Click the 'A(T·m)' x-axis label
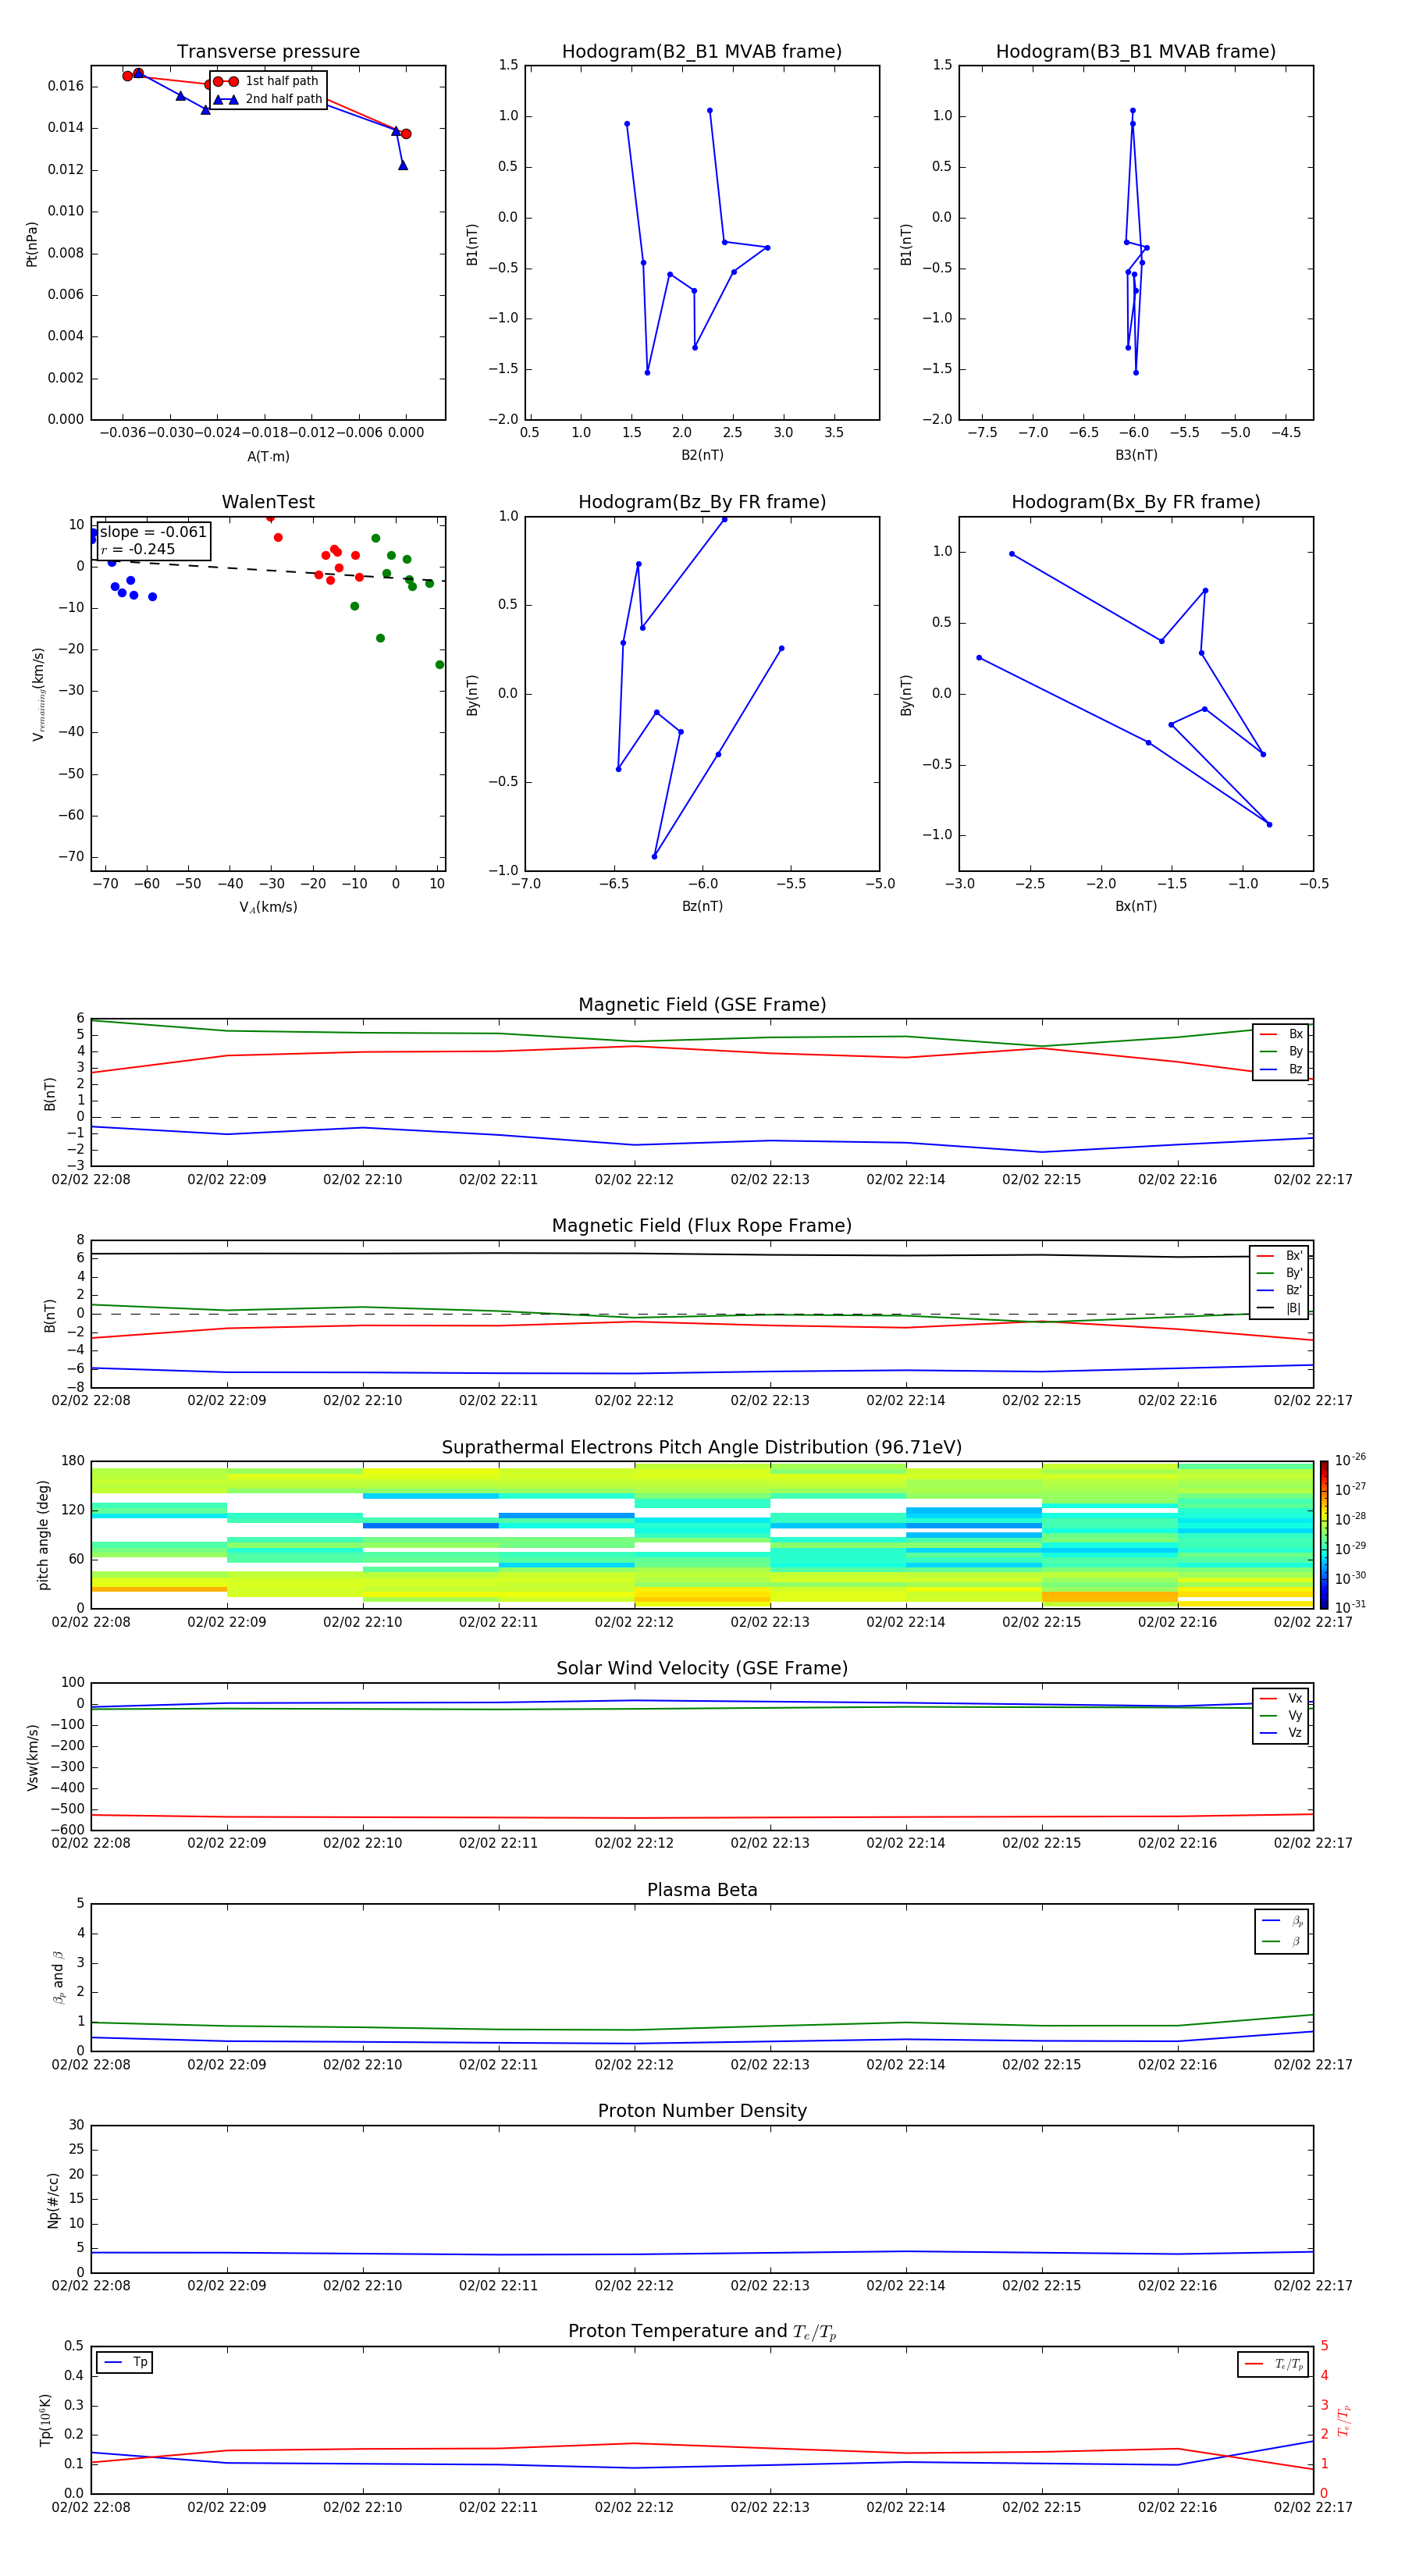The width and height of the screenshot is (1405, 2576). click(x=268, y=457)
